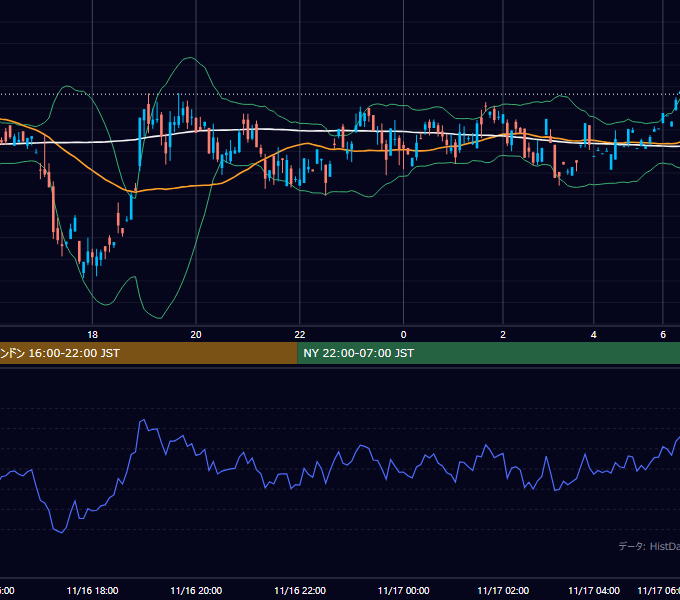Click the 11/16 22:00 date label
The height and width of the screenshot is (600, 680).
pos(300,590)
